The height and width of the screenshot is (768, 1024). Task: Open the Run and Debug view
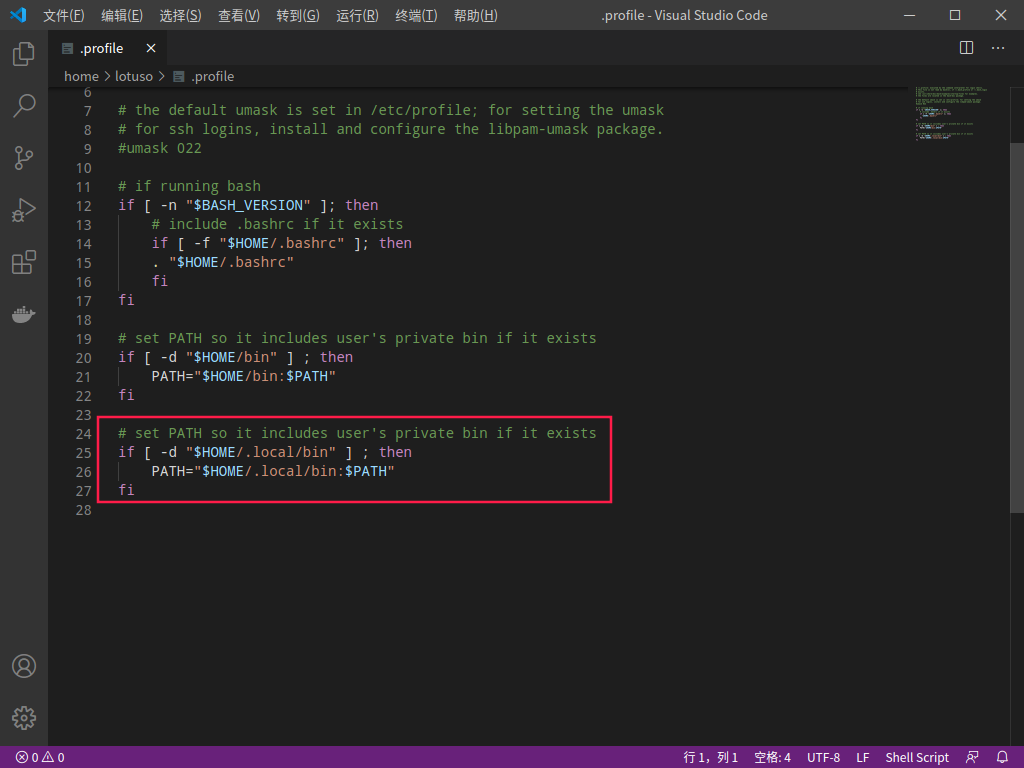[x=24, y=210]
